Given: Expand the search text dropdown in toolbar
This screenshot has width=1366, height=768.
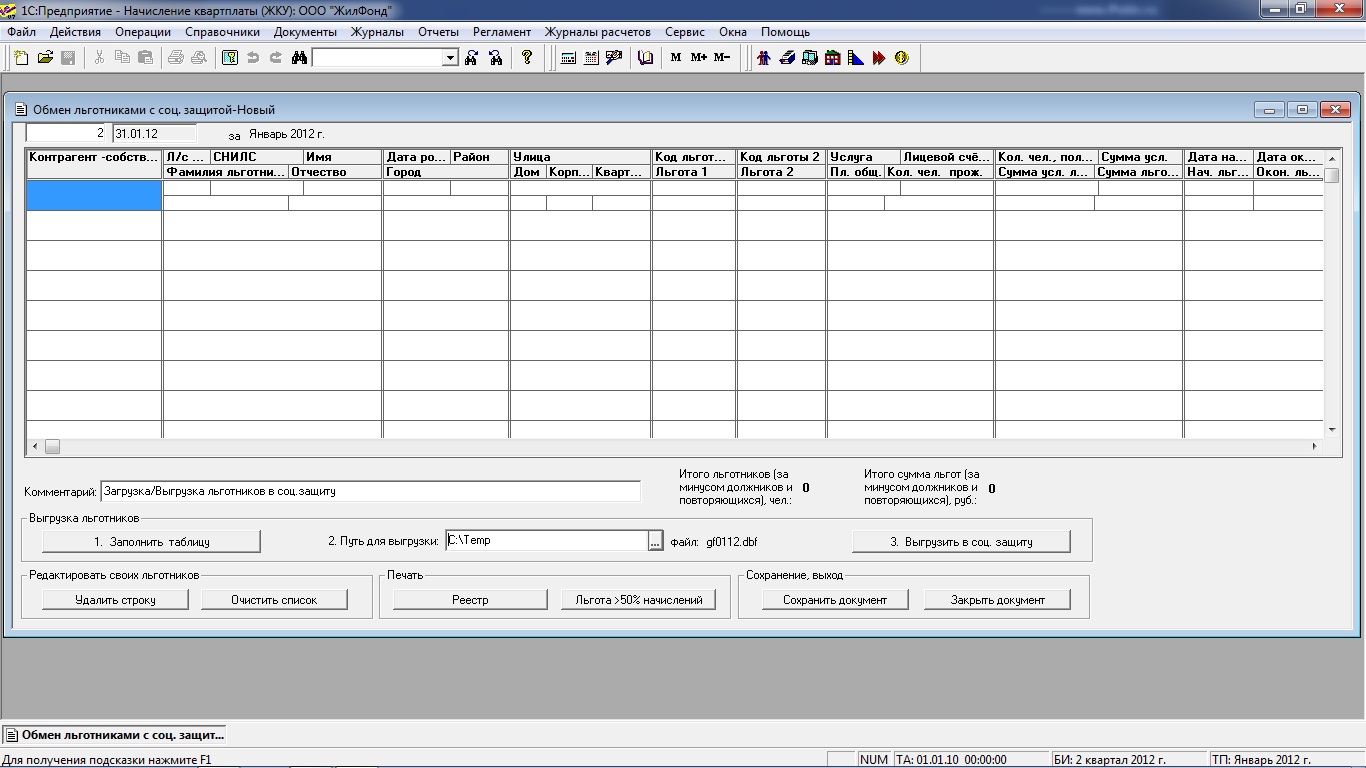Looking at the screenshot, I should pos(450,58).
